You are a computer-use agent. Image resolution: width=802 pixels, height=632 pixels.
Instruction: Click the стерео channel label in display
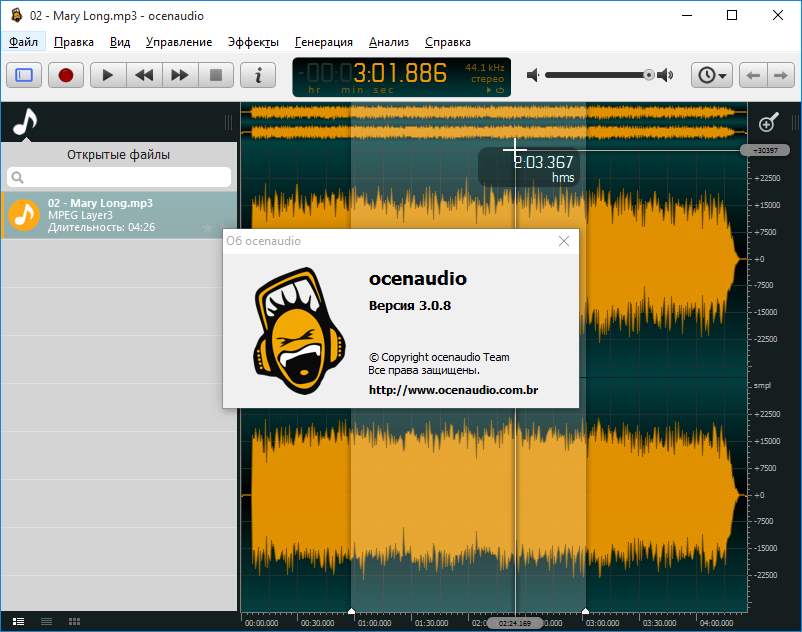pos(487,79)
